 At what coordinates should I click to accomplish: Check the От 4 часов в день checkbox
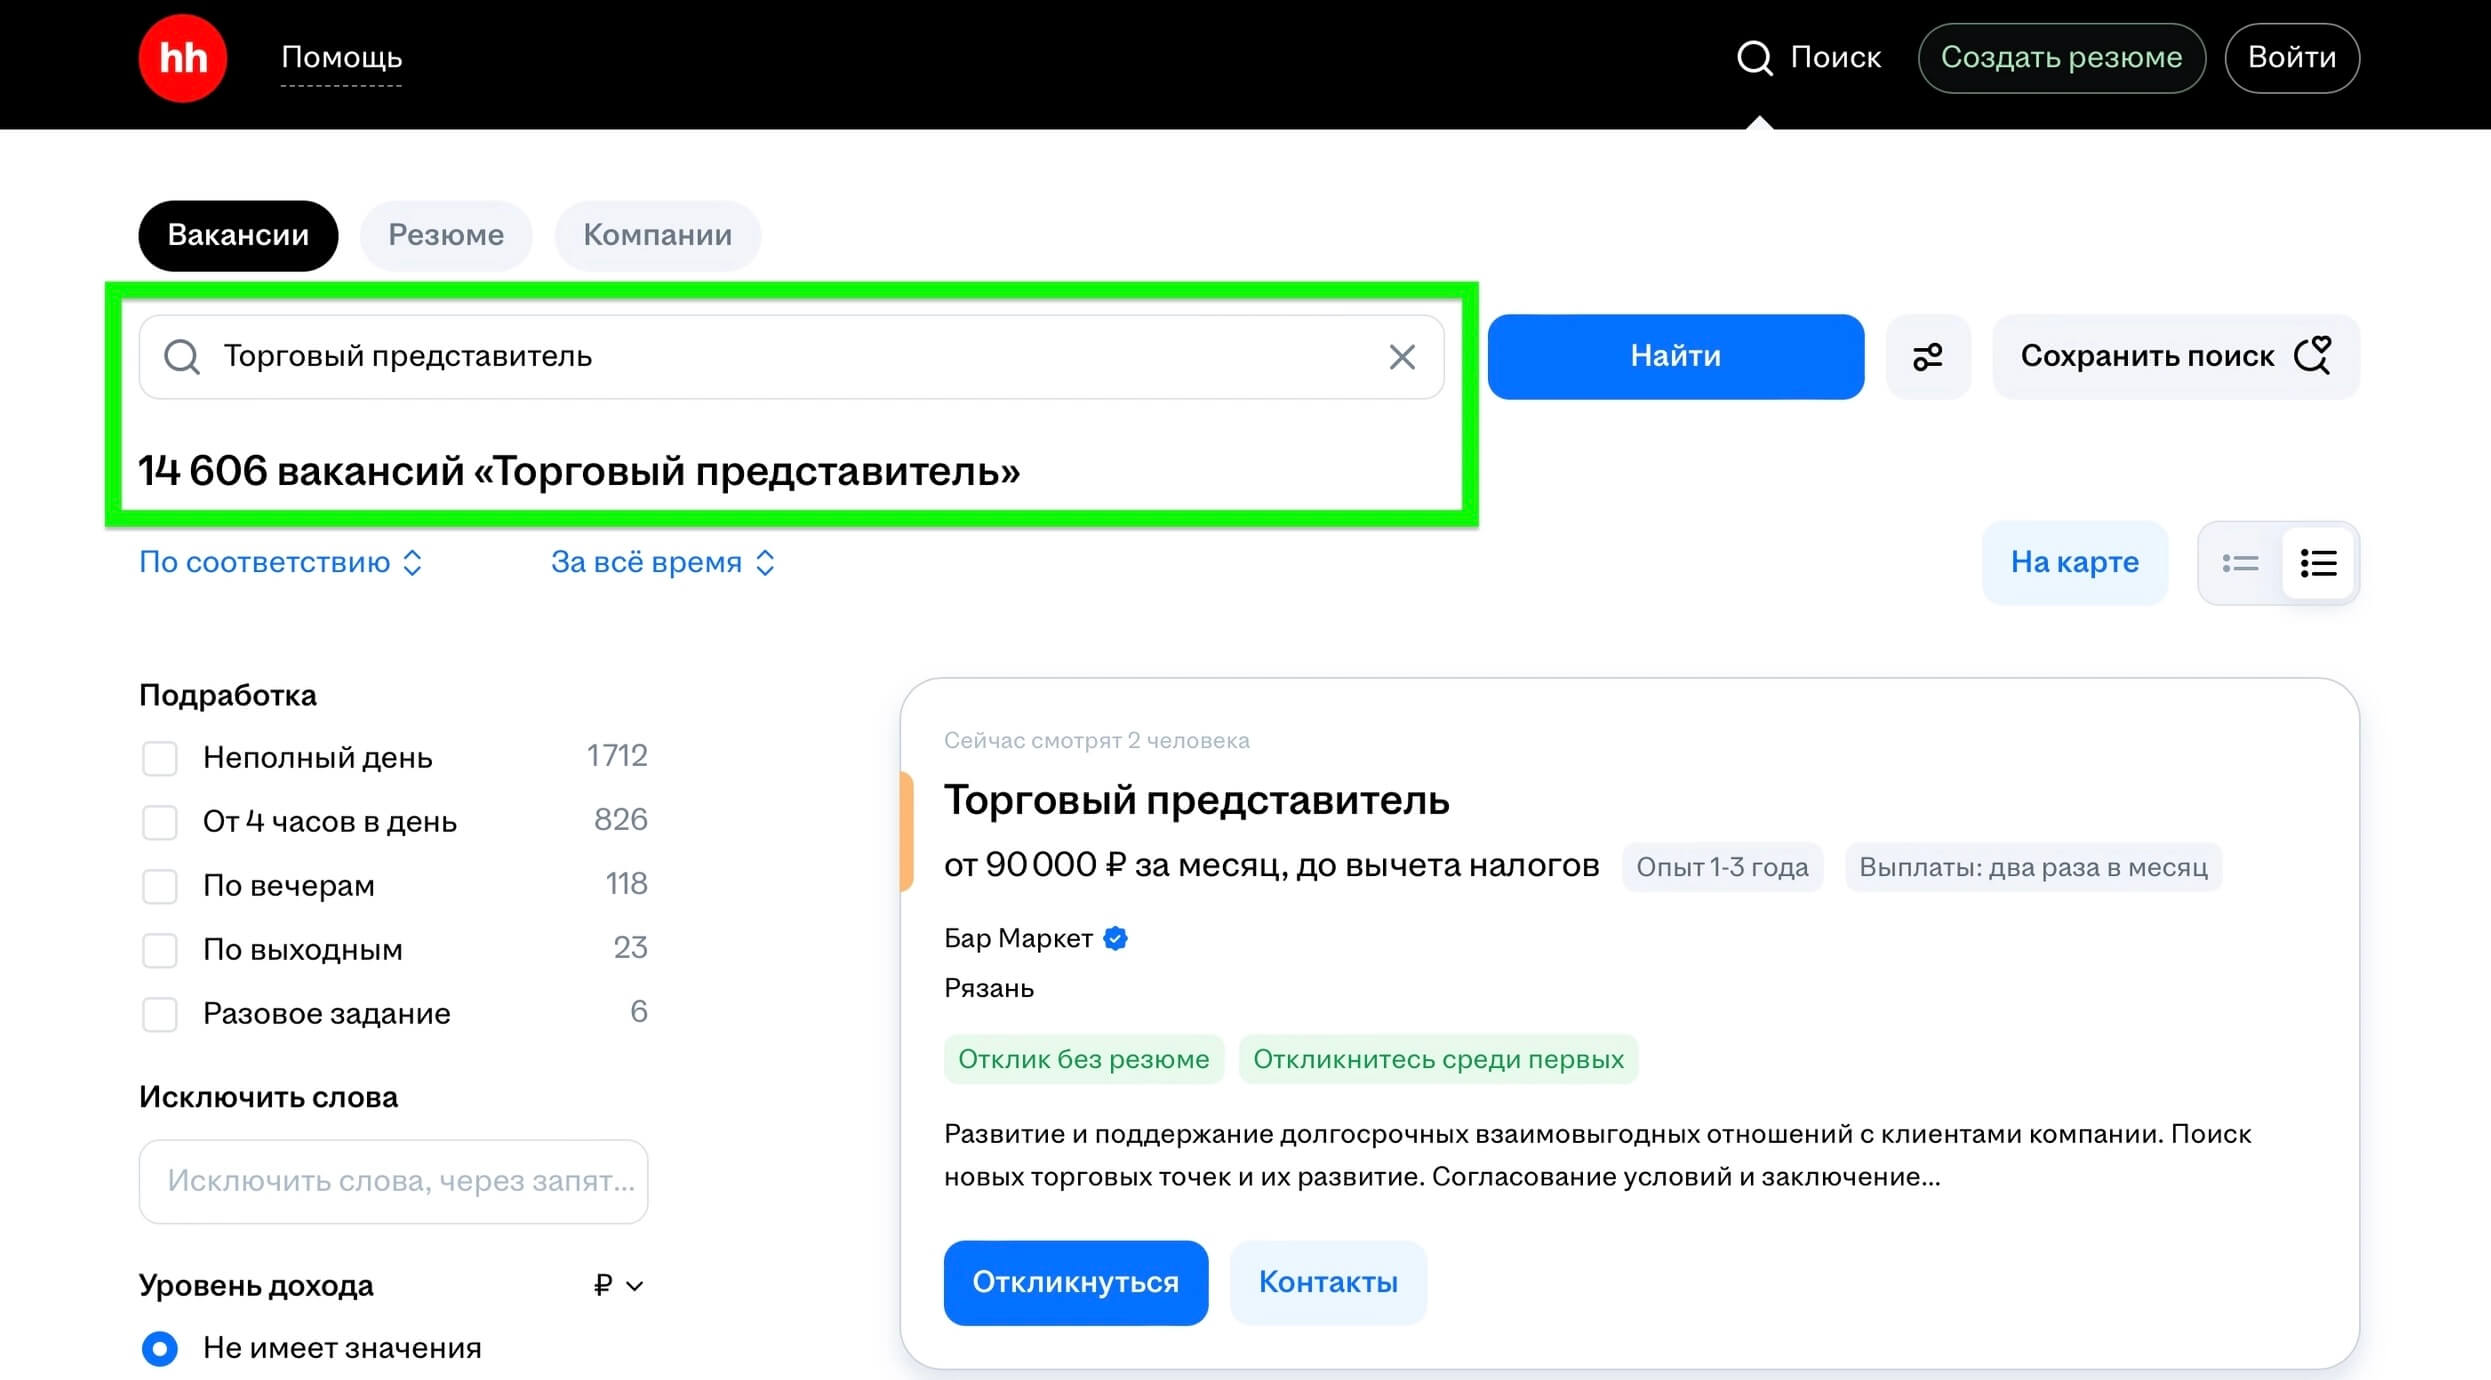(x=160, y=822)
